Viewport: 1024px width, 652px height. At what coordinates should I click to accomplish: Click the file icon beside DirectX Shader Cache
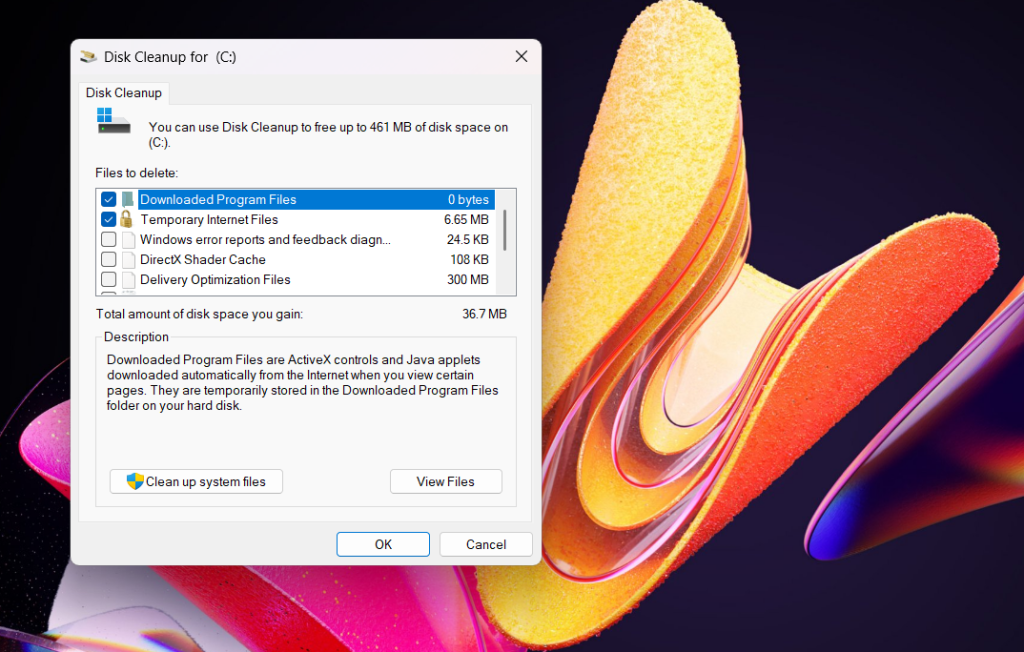pyautogui.click(x=129, y=259)
